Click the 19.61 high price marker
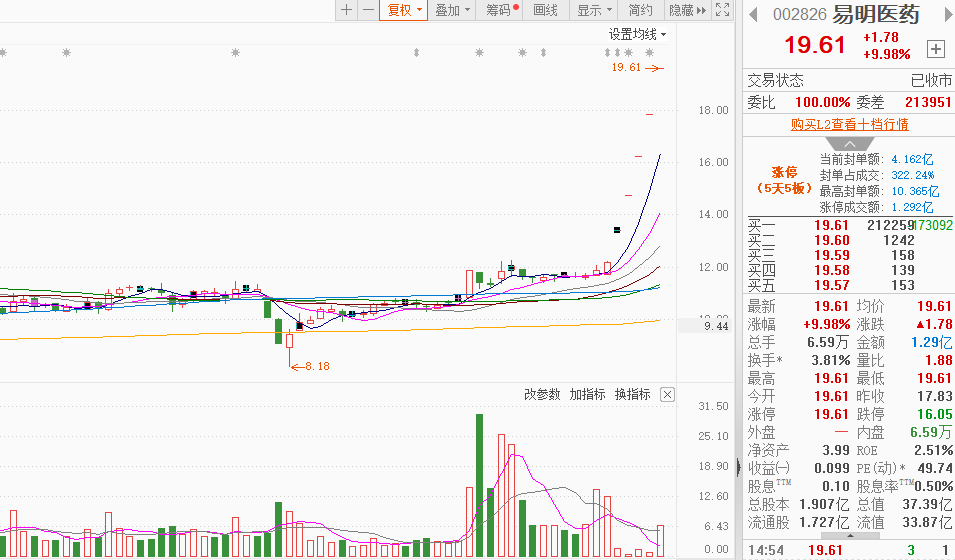 (637, 68)
